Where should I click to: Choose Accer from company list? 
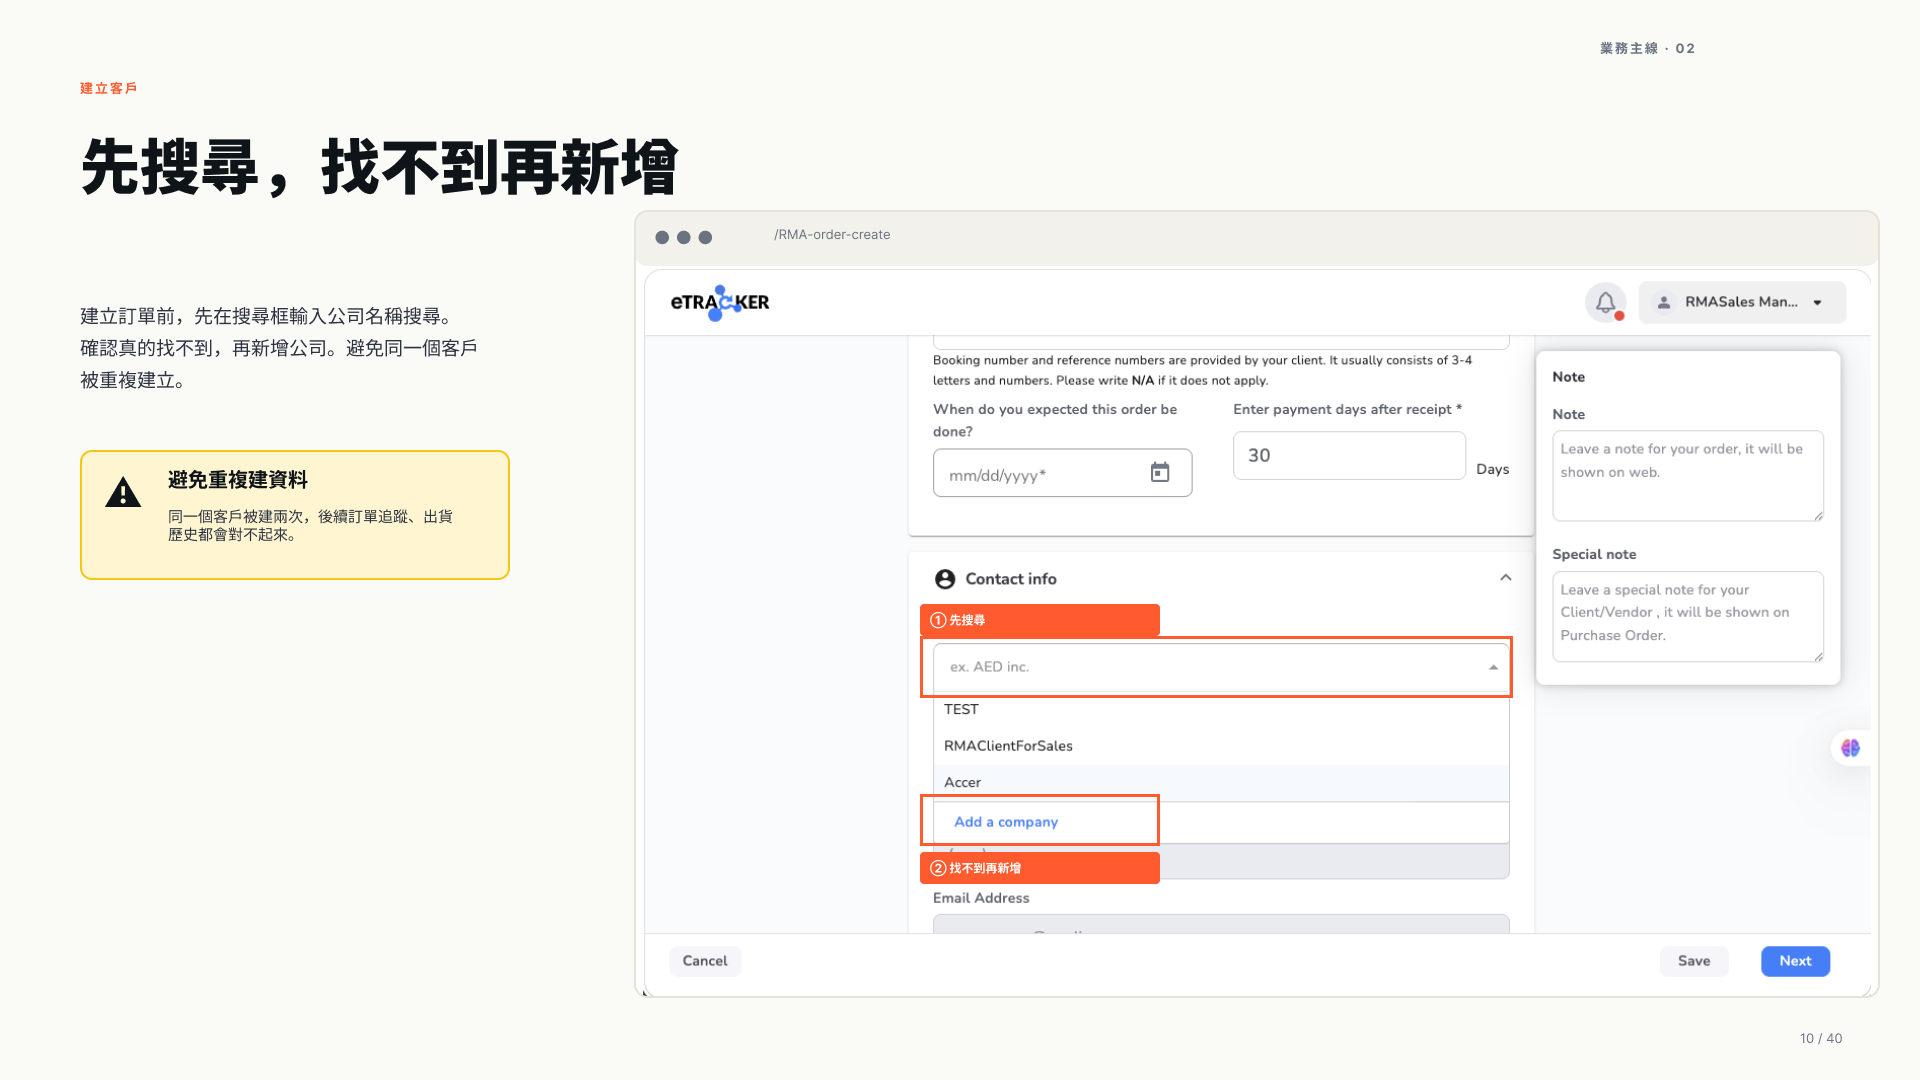click(x=1221, y=782)
